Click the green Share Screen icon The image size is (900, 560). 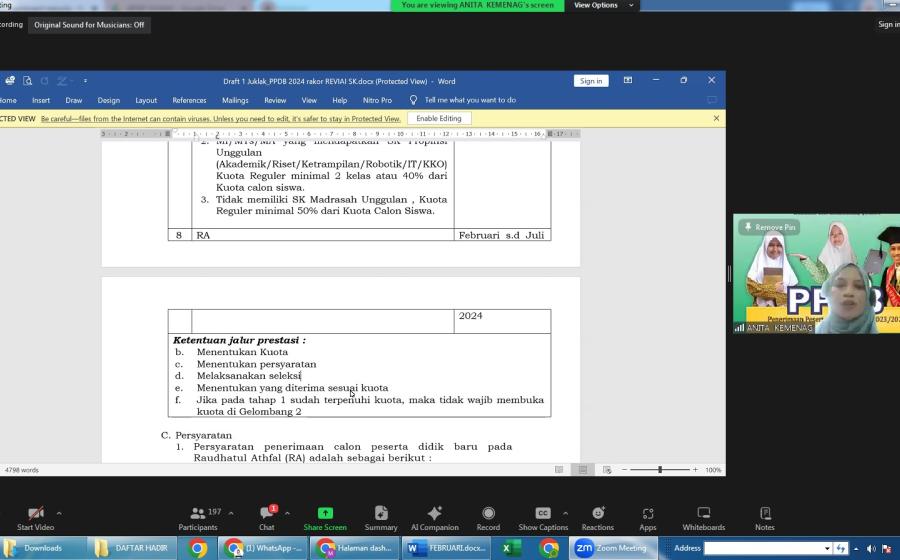pyautogui.click(x=325, y=514)
